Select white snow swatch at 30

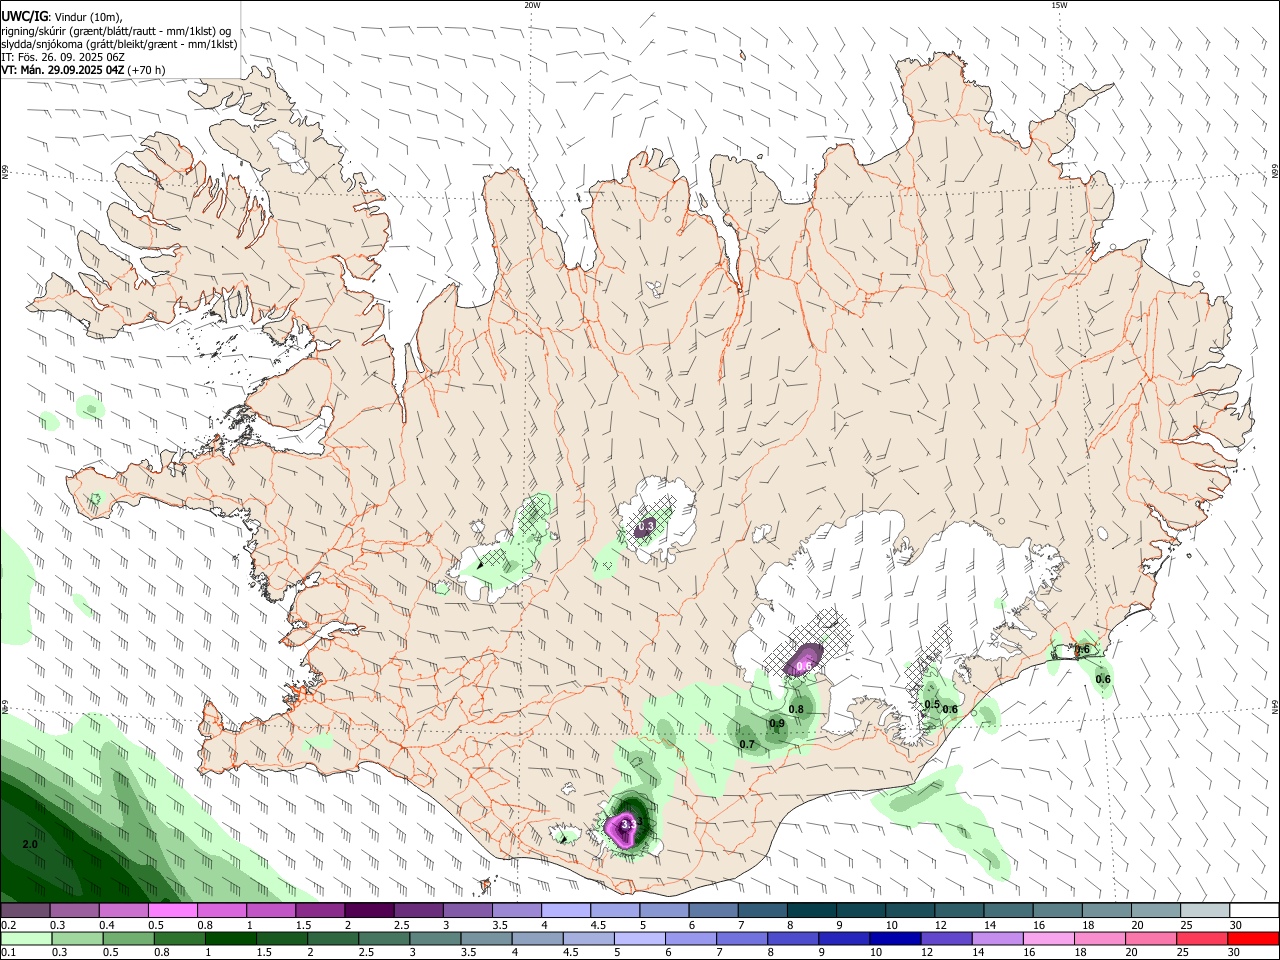1254,911
